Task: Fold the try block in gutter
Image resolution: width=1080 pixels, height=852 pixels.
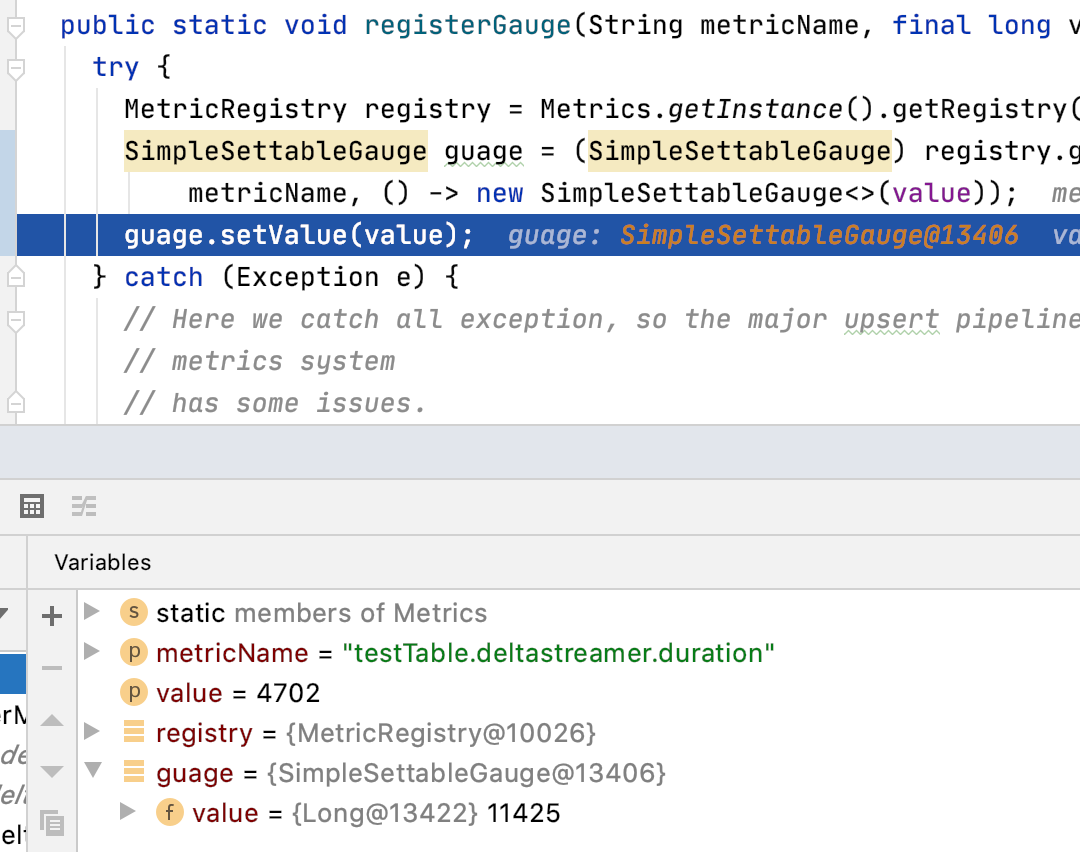Action: click(15, 69)
